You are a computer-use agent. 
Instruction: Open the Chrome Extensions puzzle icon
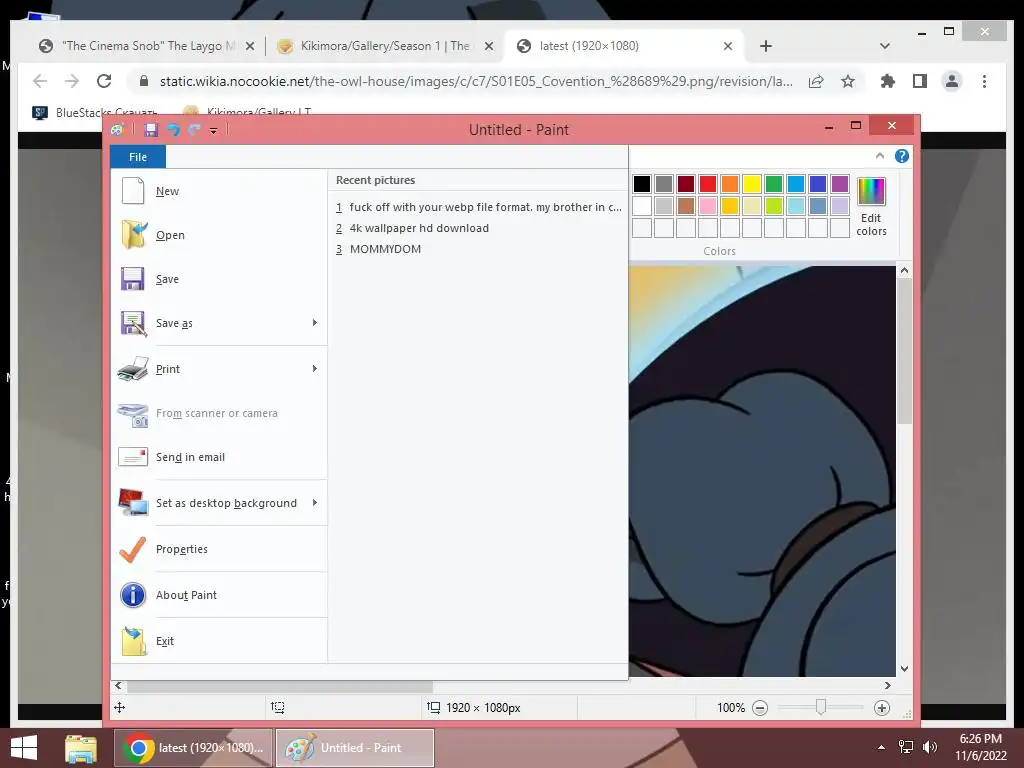click(888, 82)
